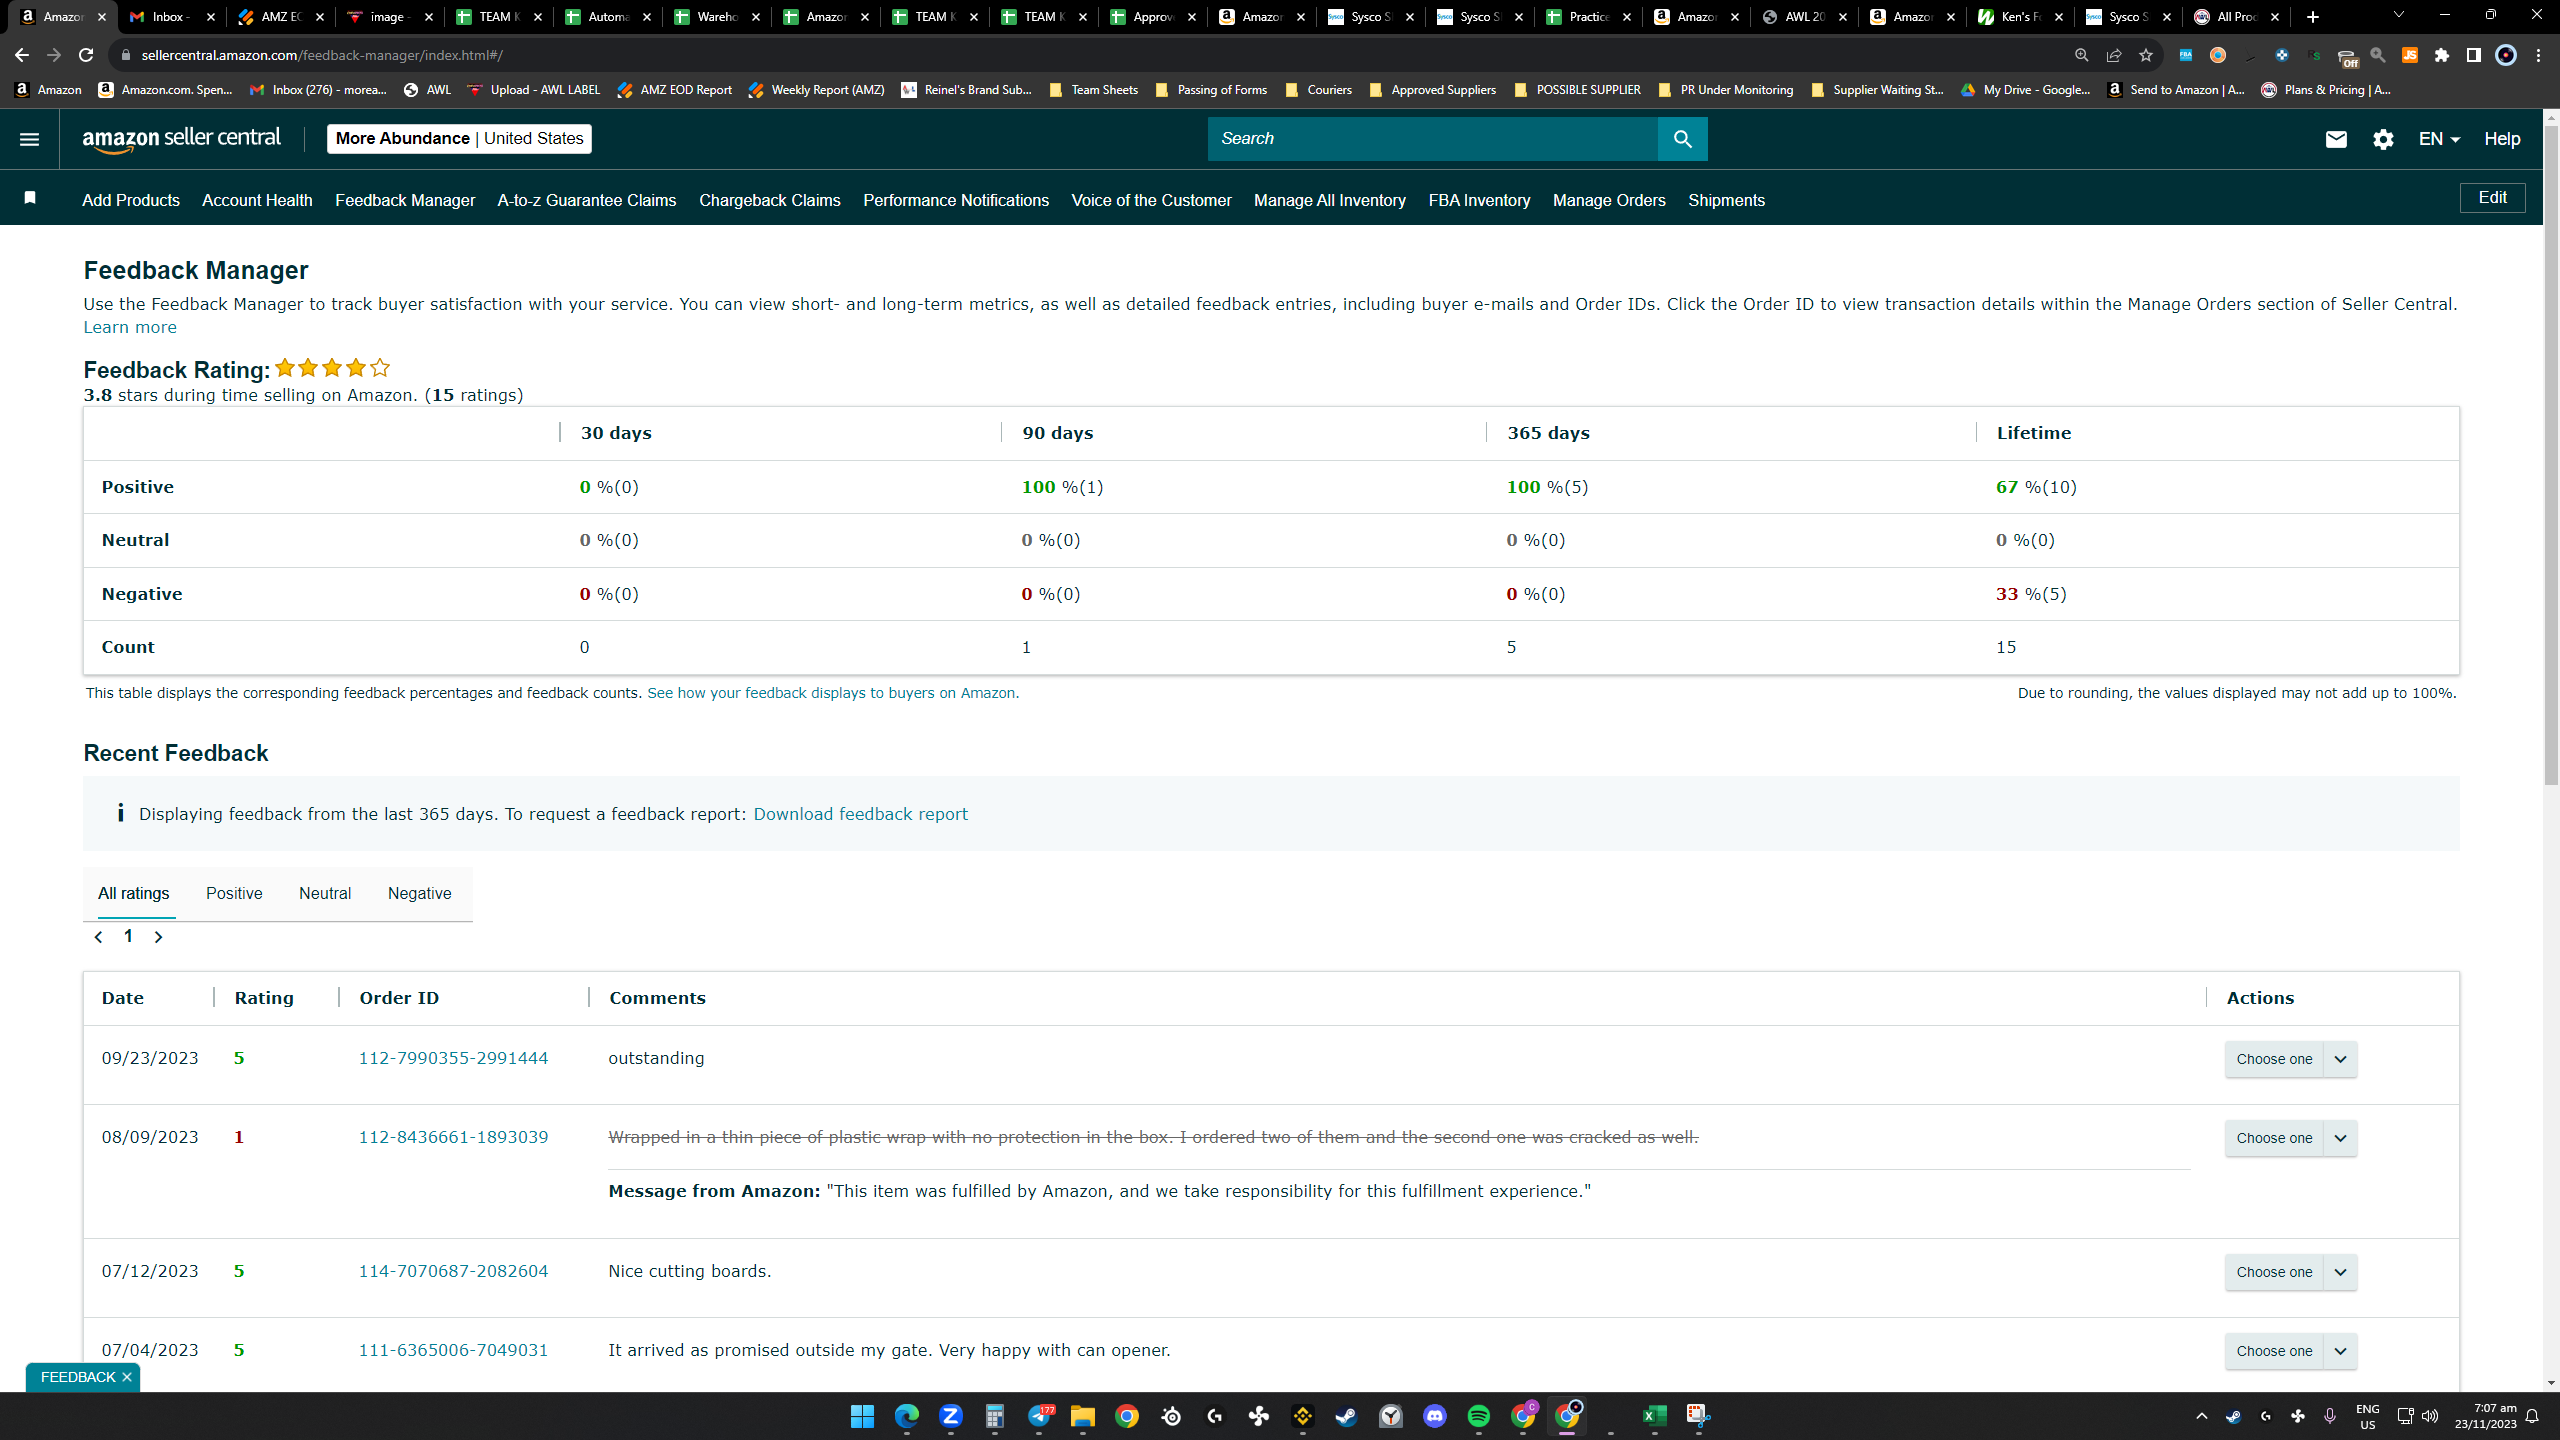
Task: Open actions dropdown for 09/23/2023 feedback
Action: (2291, 1059)
